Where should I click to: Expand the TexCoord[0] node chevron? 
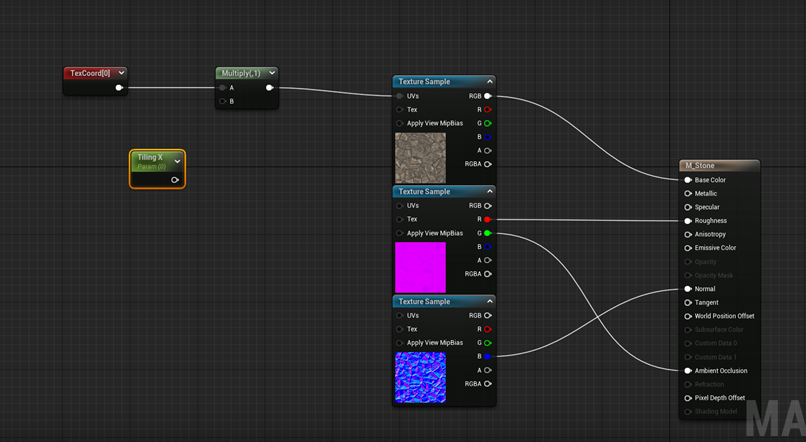pyautogui.click(x=121, y=73)
